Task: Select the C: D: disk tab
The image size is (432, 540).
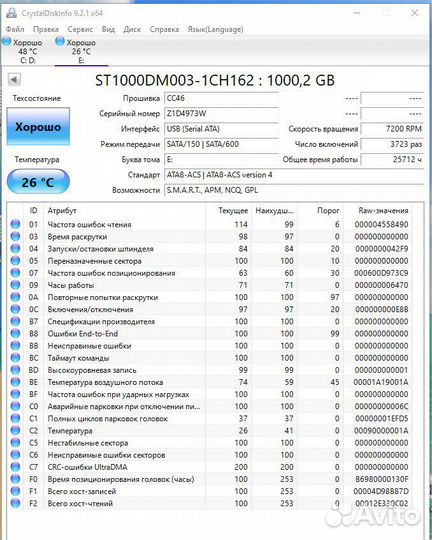Action: 23,51
